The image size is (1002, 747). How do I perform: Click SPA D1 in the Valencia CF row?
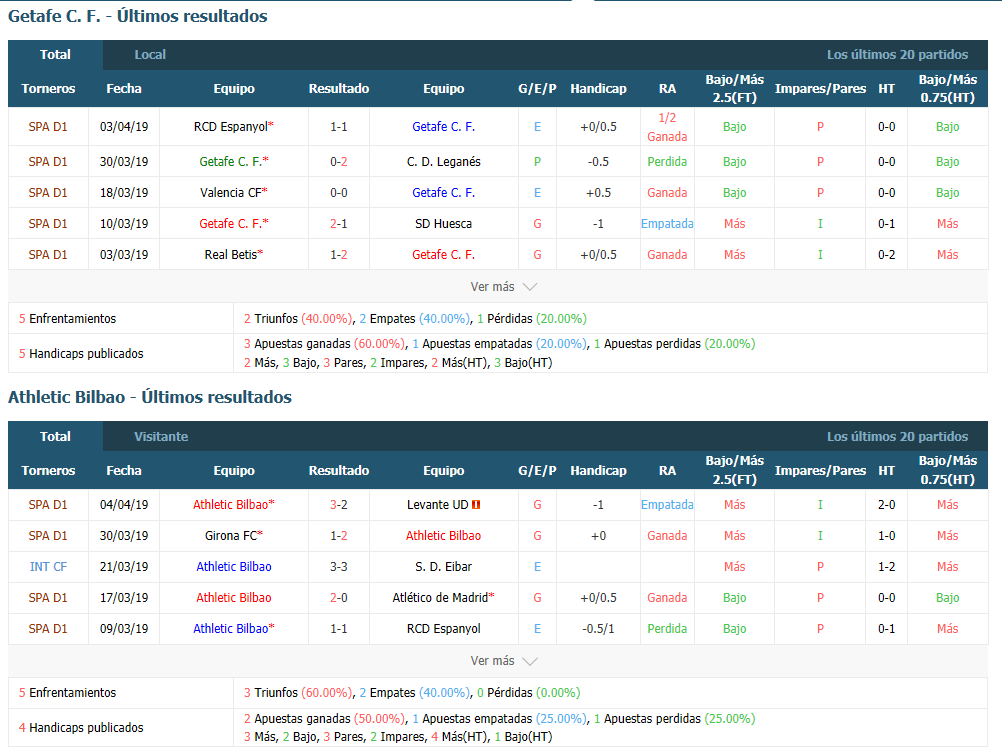pyautogui.click(x=48, y=192)
